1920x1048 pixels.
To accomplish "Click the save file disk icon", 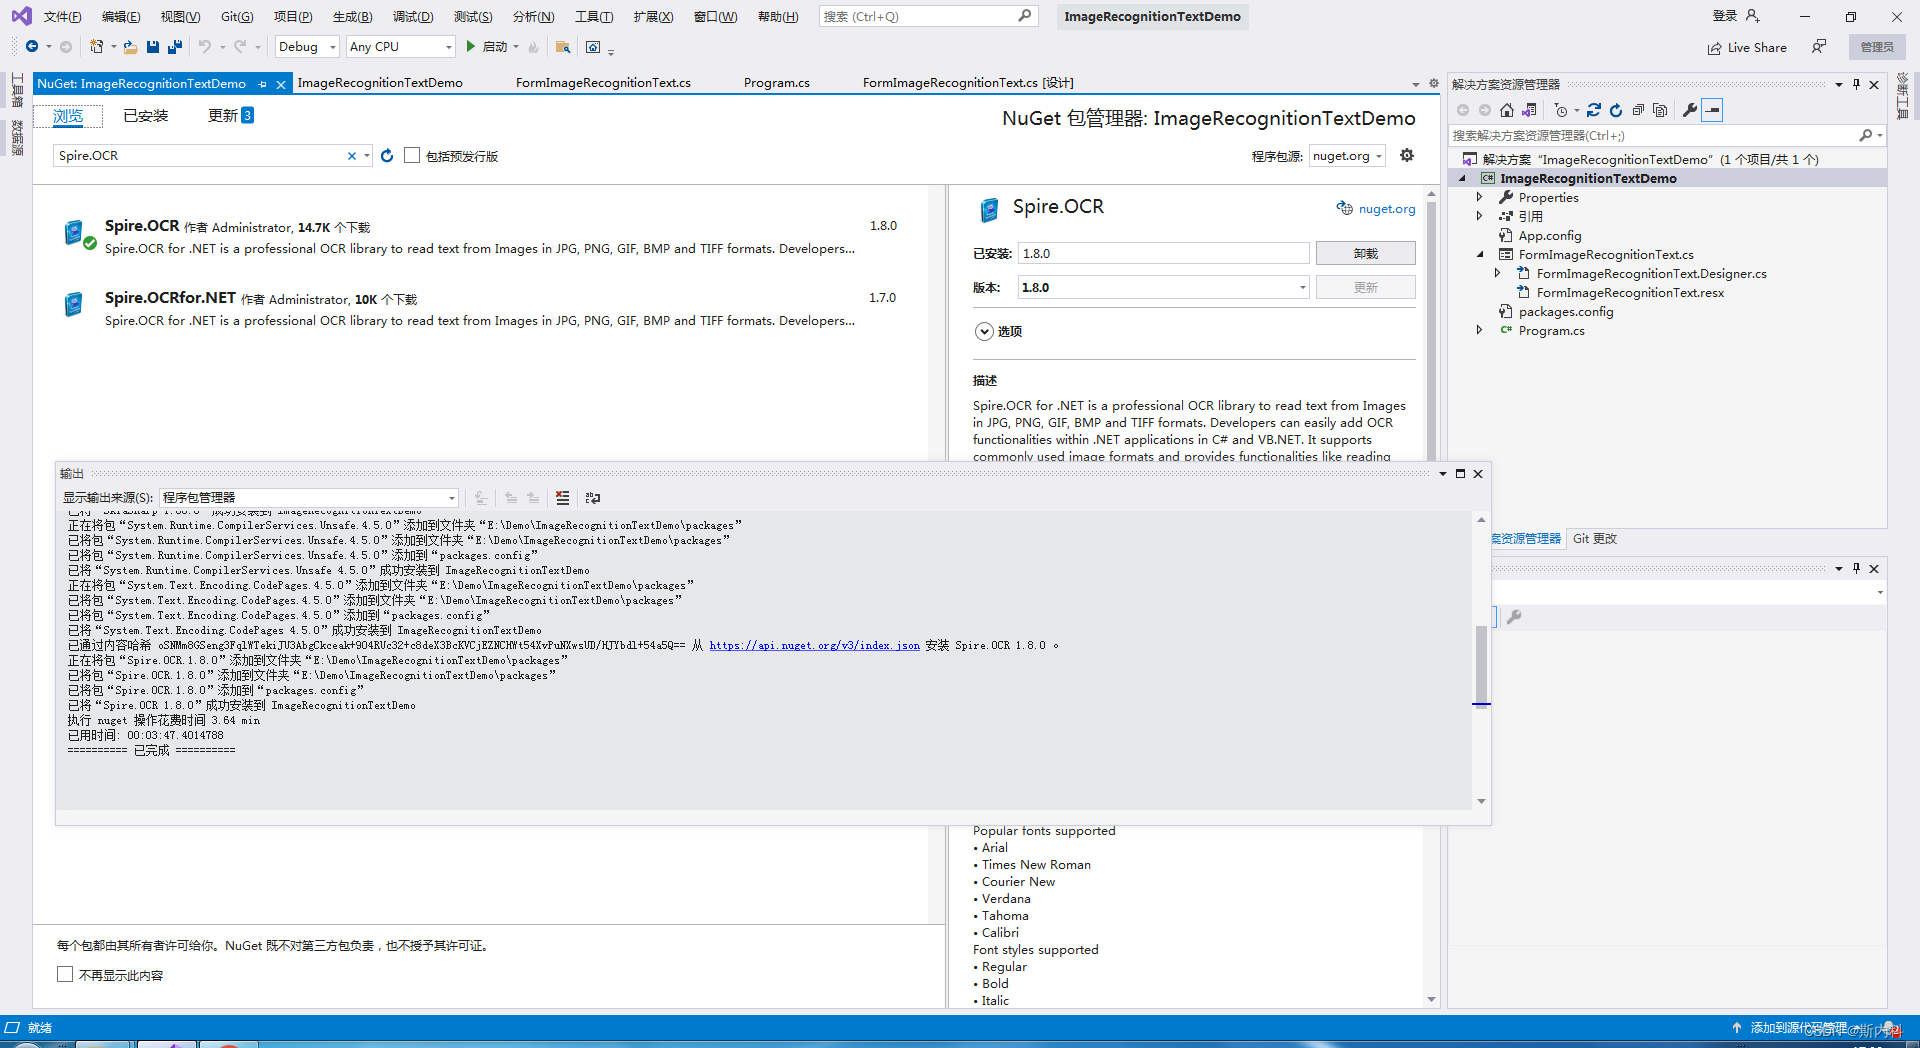I will (x=153, y=47).
